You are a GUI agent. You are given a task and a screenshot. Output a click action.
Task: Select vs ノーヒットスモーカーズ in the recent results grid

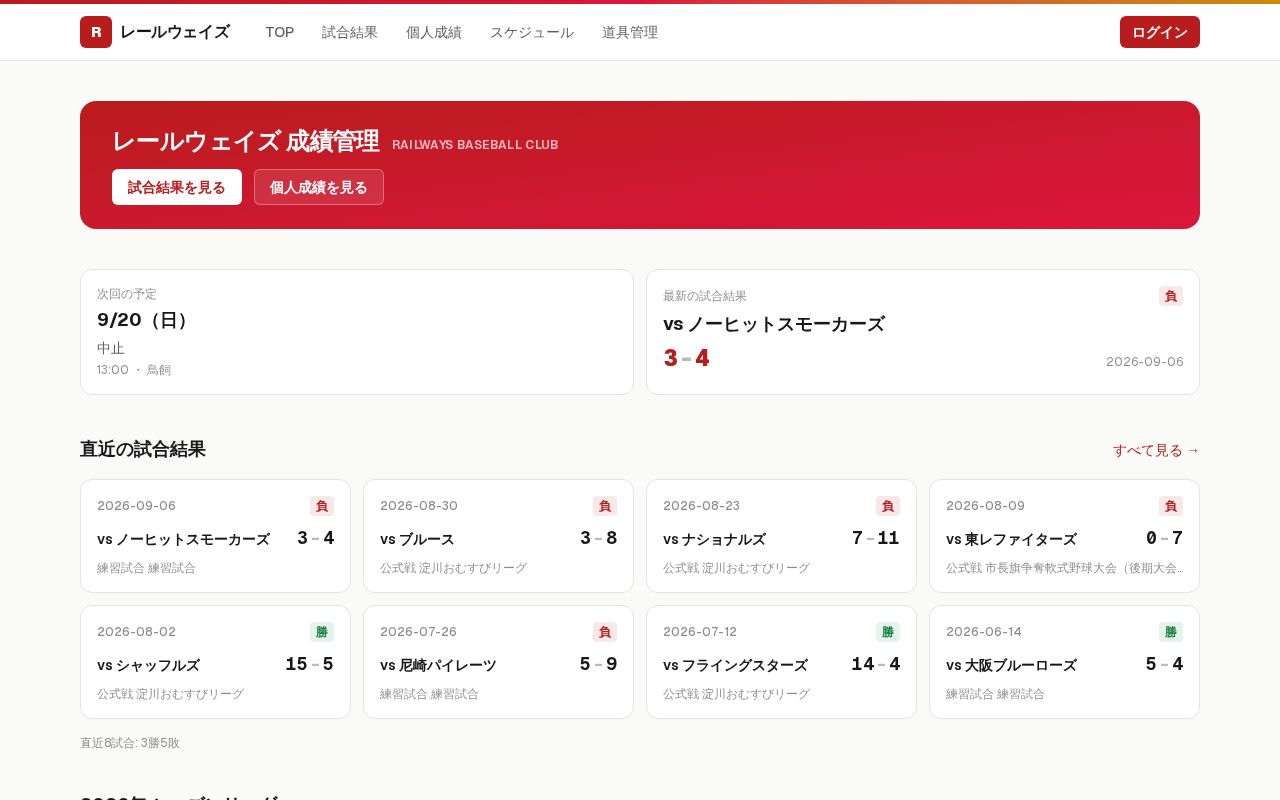(x=183, y=539)
